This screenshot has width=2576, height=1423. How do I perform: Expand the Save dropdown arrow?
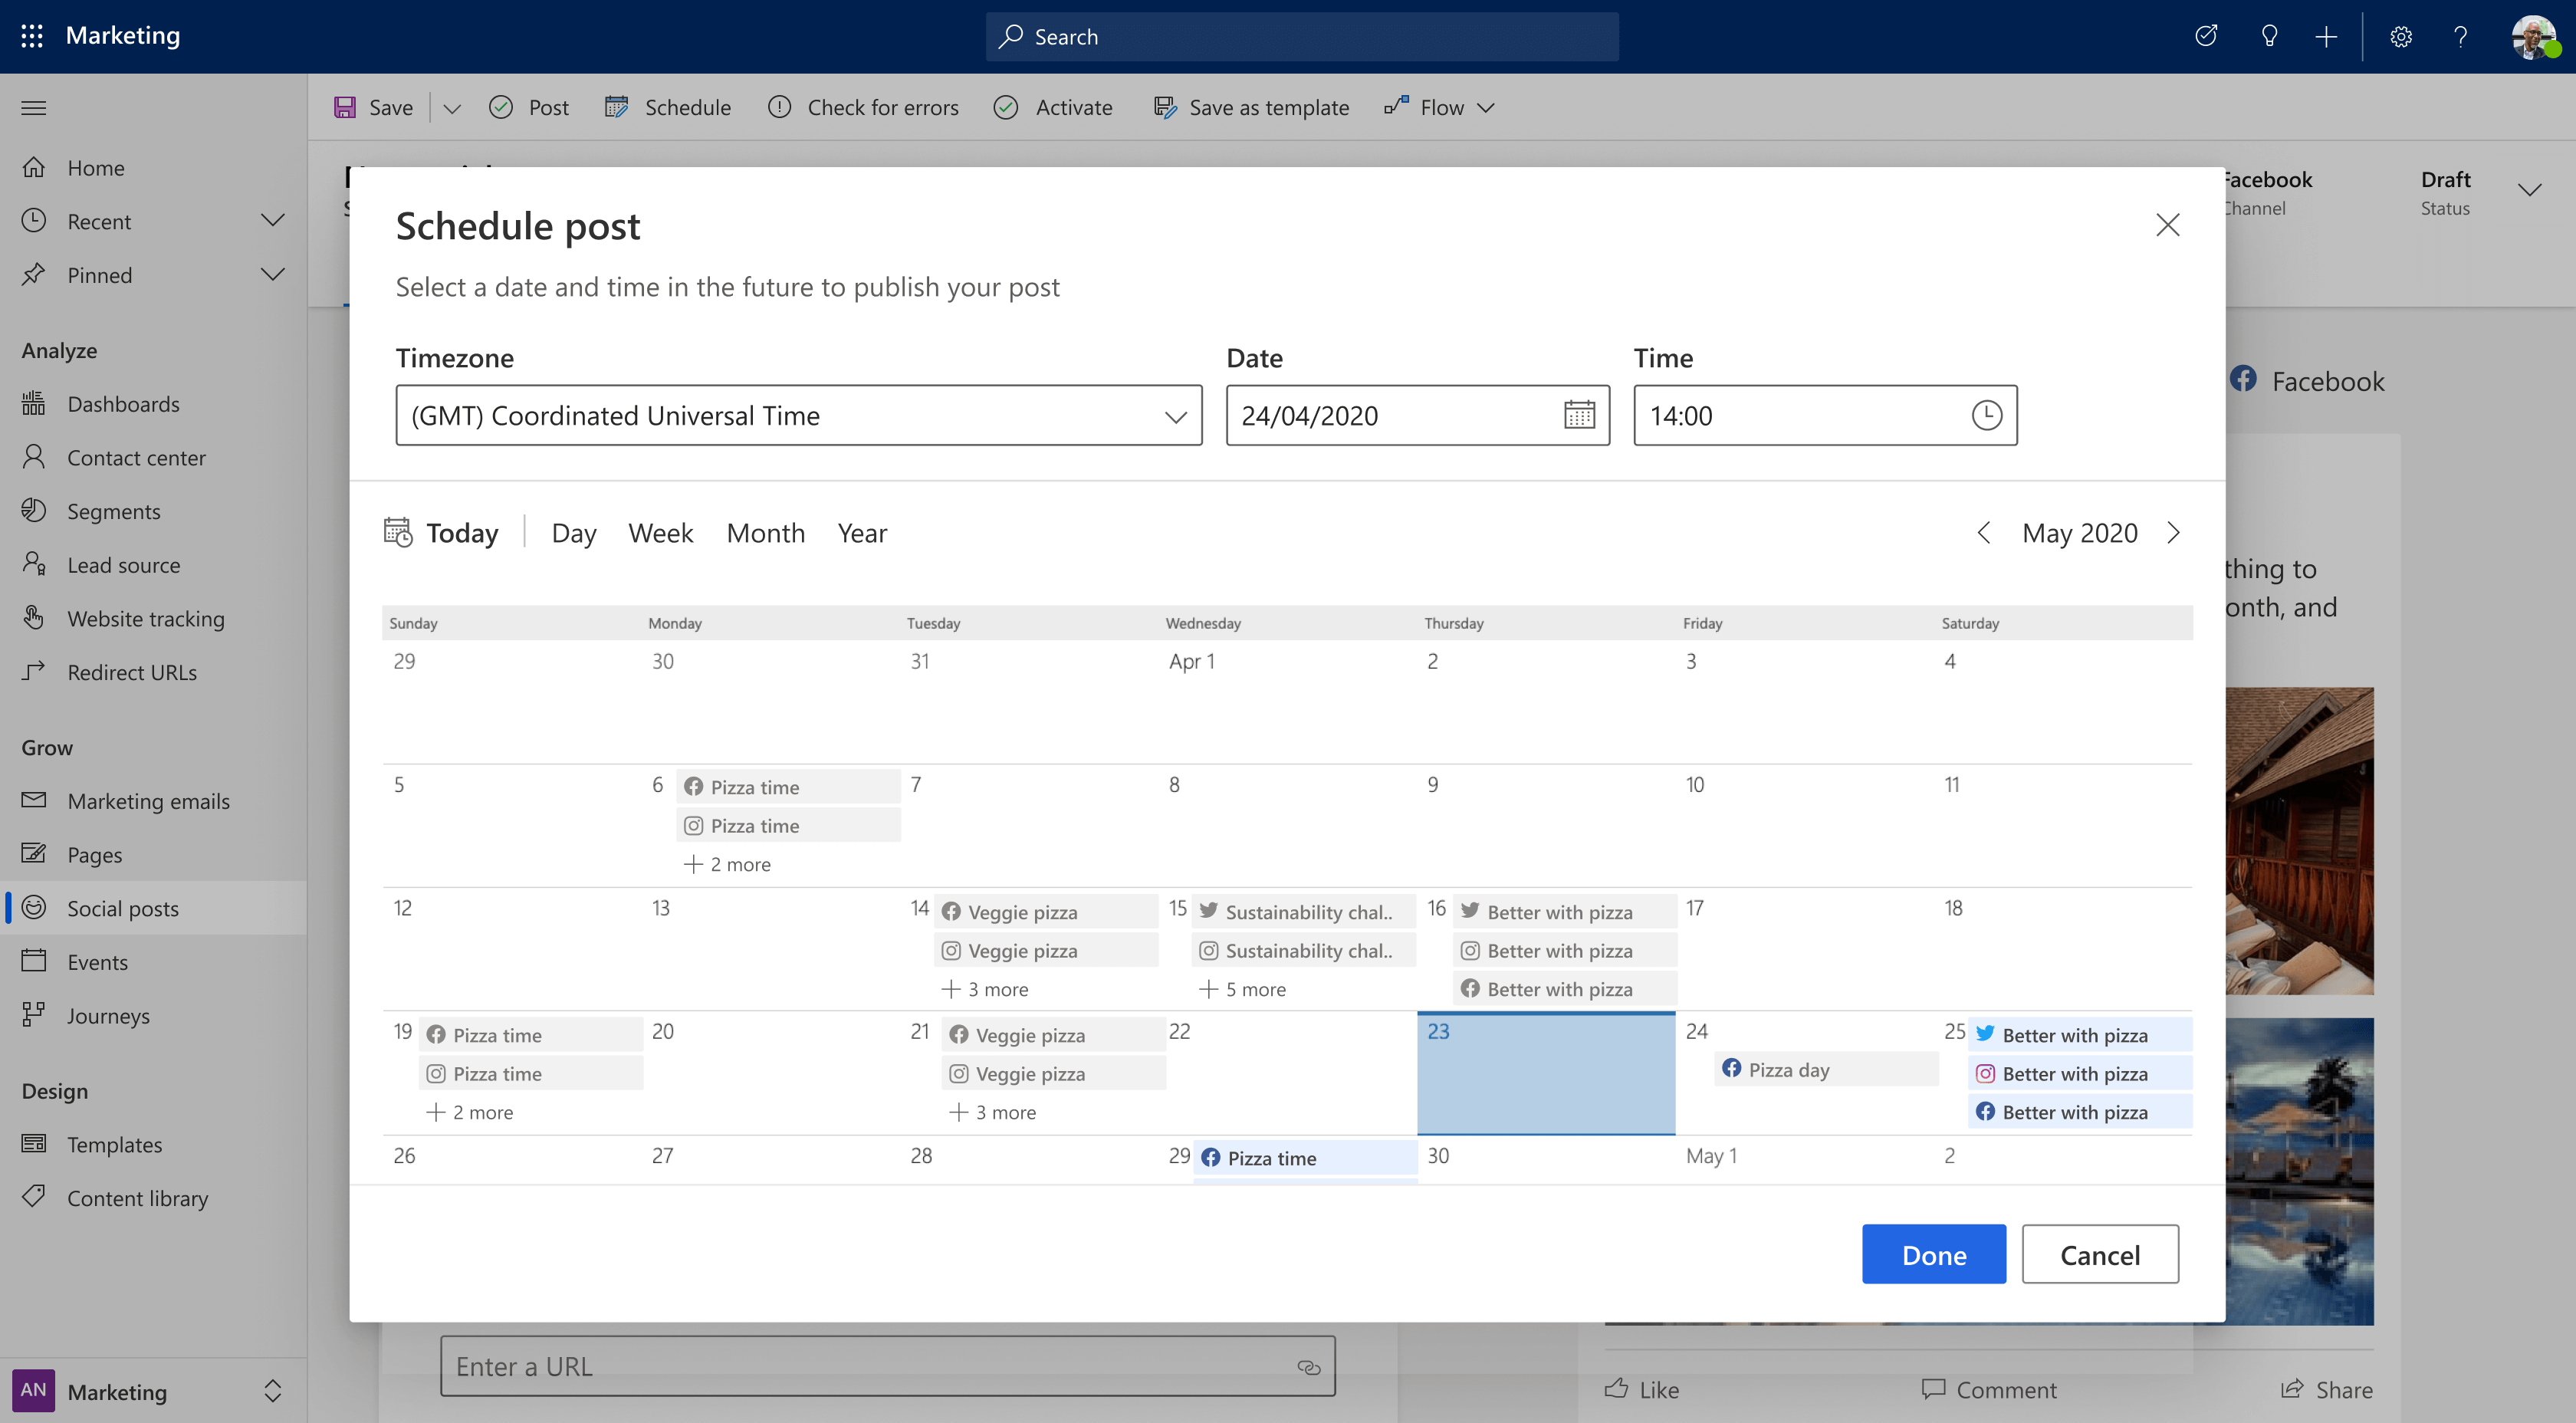click(x=449, y=107)
